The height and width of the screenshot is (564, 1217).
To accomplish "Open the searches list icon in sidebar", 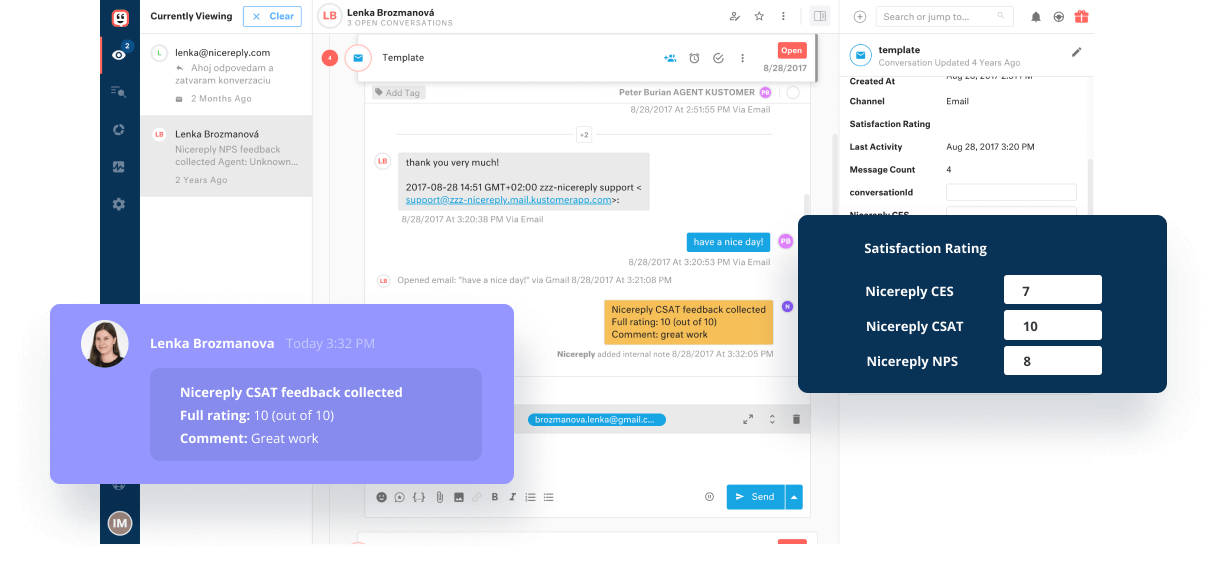I will click(x=119, y=92).
